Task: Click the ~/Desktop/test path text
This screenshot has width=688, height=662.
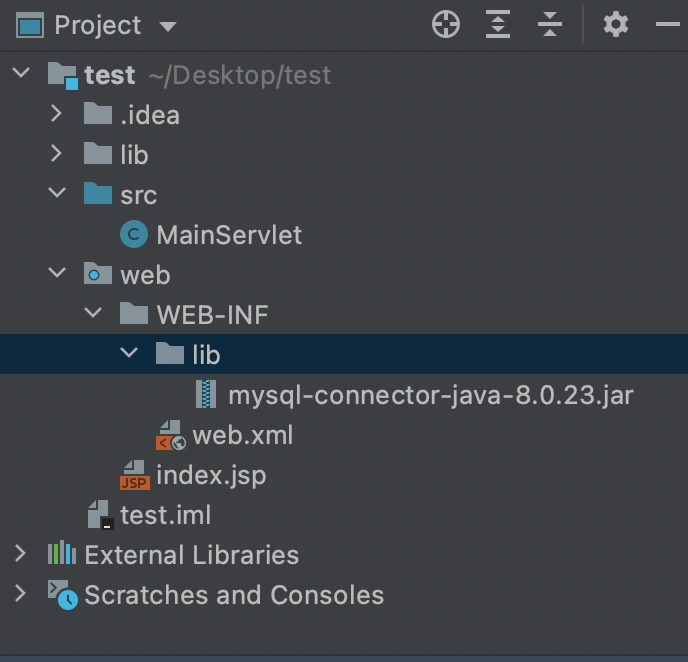Action: coord(240,75)
